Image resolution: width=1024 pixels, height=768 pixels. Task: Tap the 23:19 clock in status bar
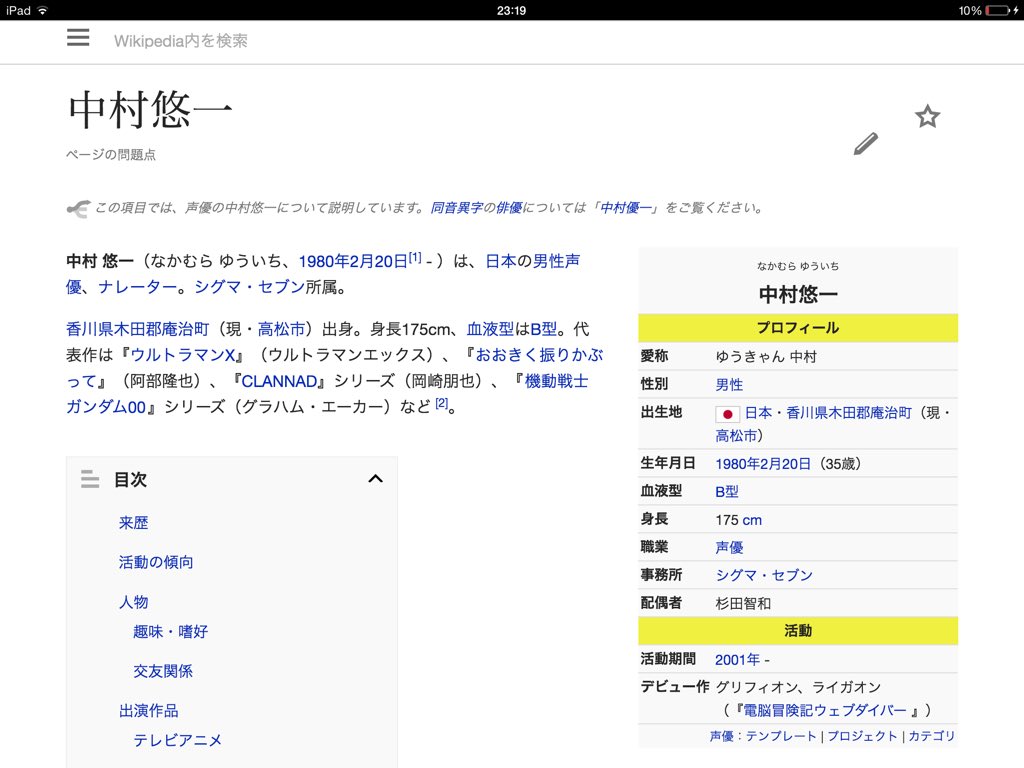click(511, 10)
